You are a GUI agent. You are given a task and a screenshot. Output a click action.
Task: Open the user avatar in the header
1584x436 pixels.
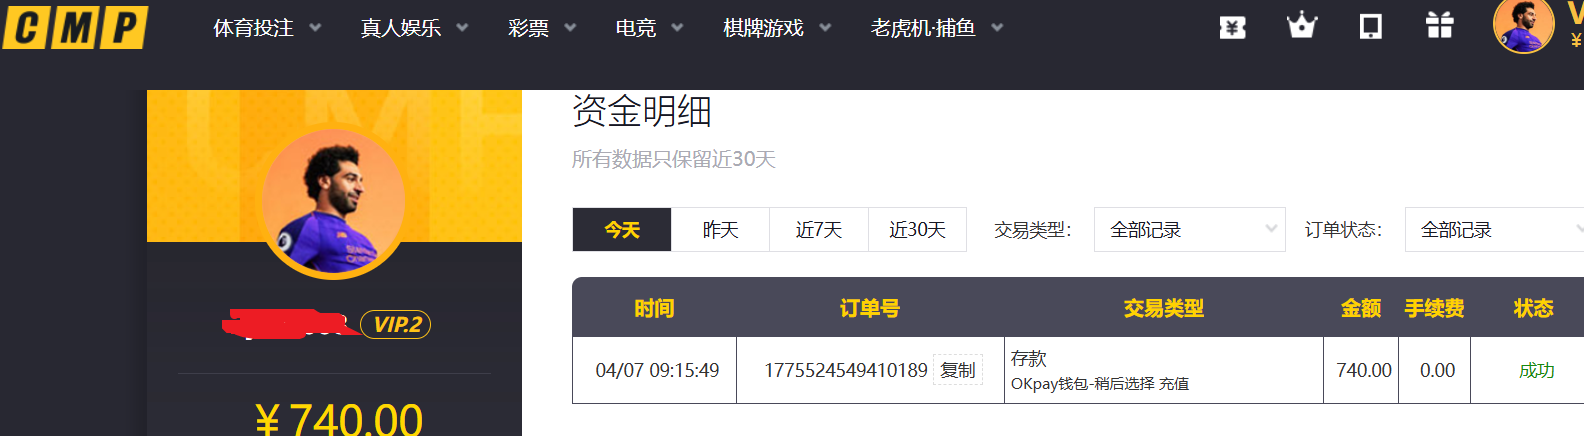click(x=1522, y=26)
